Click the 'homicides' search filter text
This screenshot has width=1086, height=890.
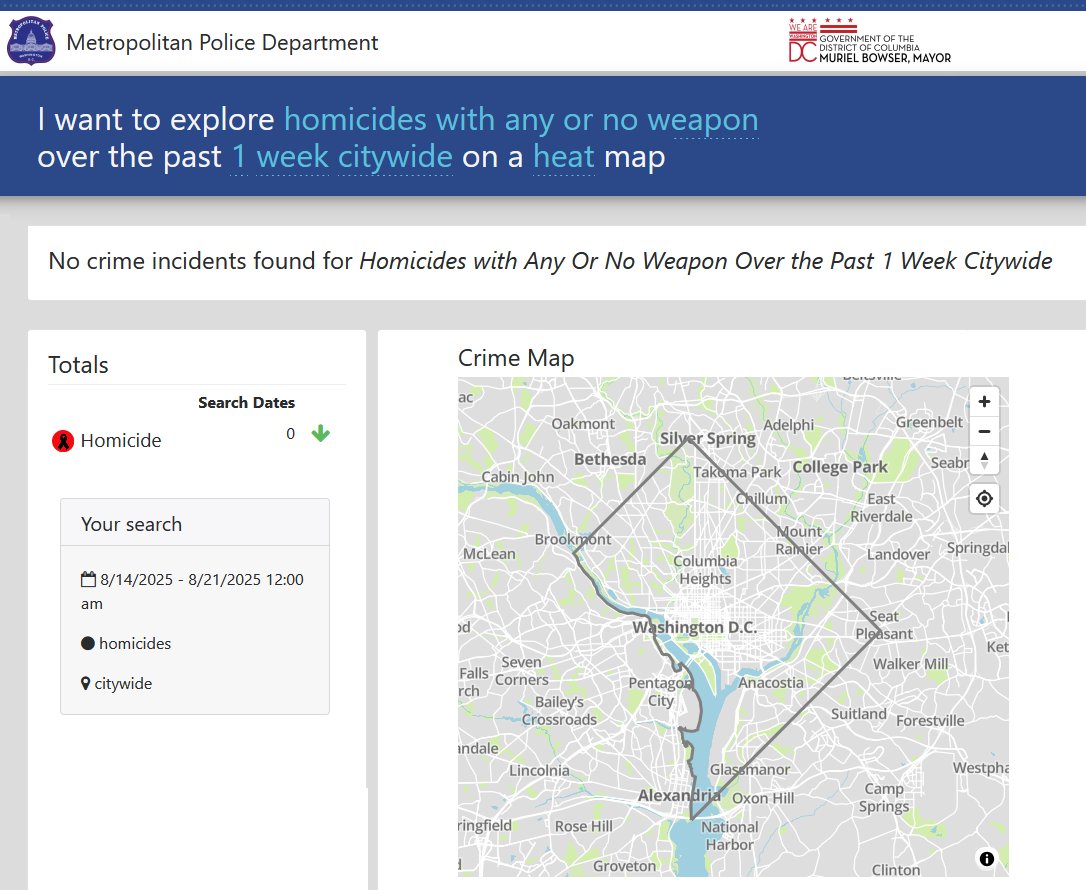click(x=135, y=643)
